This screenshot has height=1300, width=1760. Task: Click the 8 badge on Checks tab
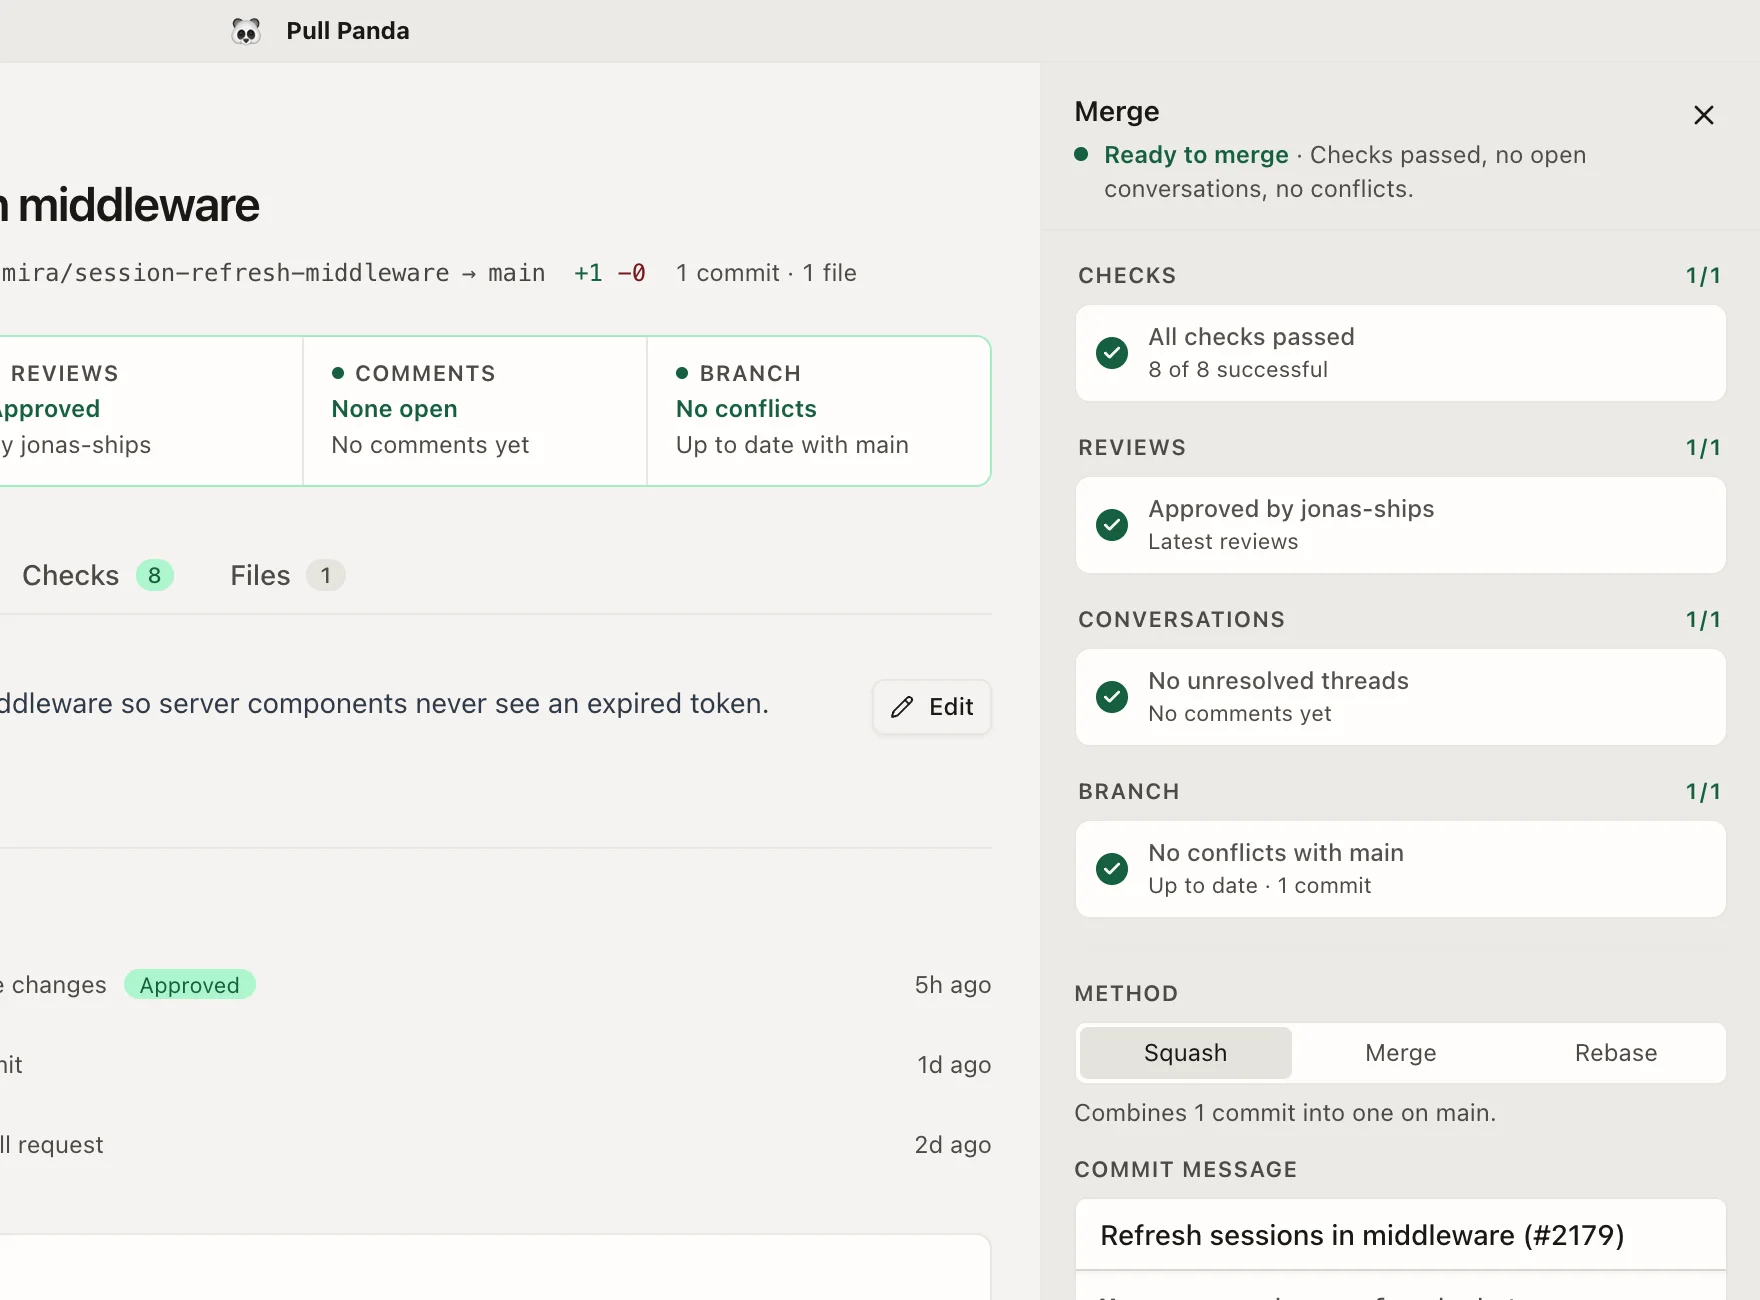click(x=155, y=576)
